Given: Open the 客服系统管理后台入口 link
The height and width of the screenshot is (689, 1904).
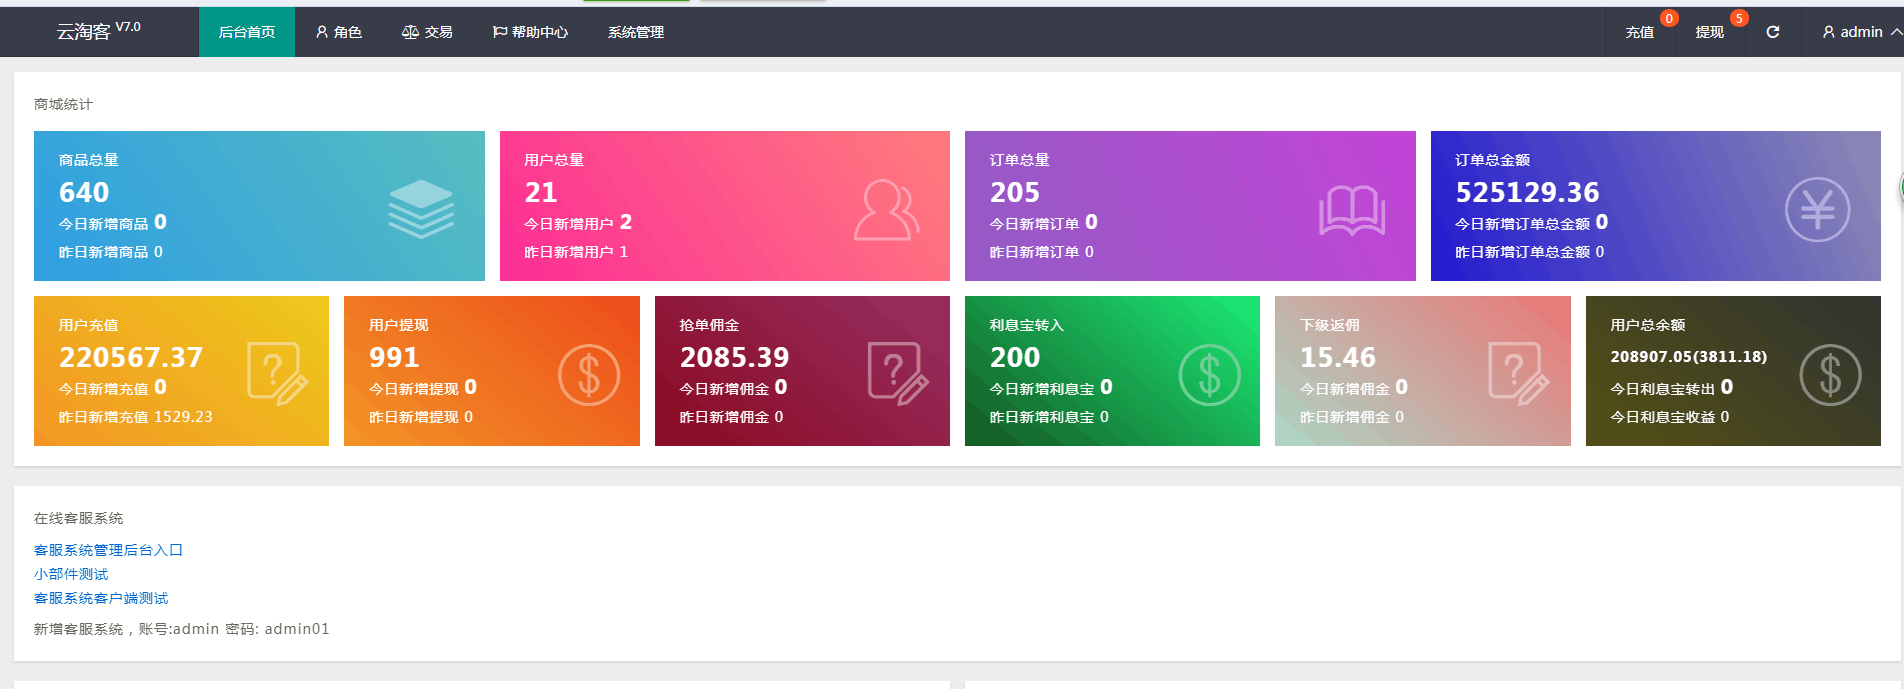Looking at the screenshot, I should point(108,550).
